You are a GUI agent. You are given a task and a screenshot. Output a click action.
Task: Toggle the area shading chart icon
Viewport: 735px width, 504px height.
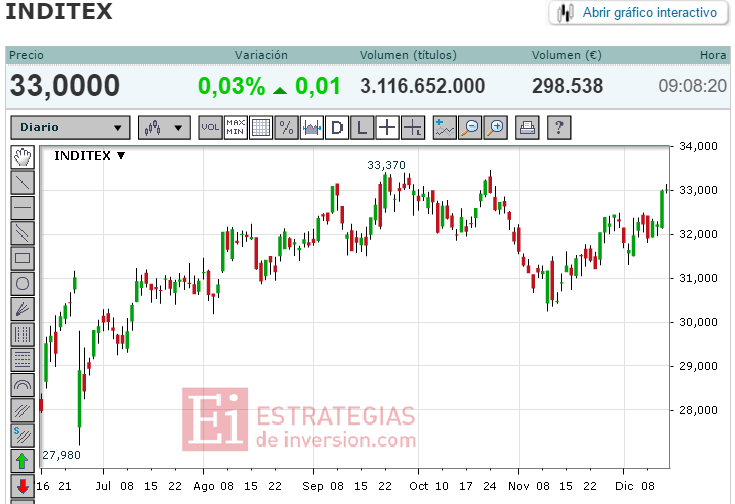(x=312, y=128)
